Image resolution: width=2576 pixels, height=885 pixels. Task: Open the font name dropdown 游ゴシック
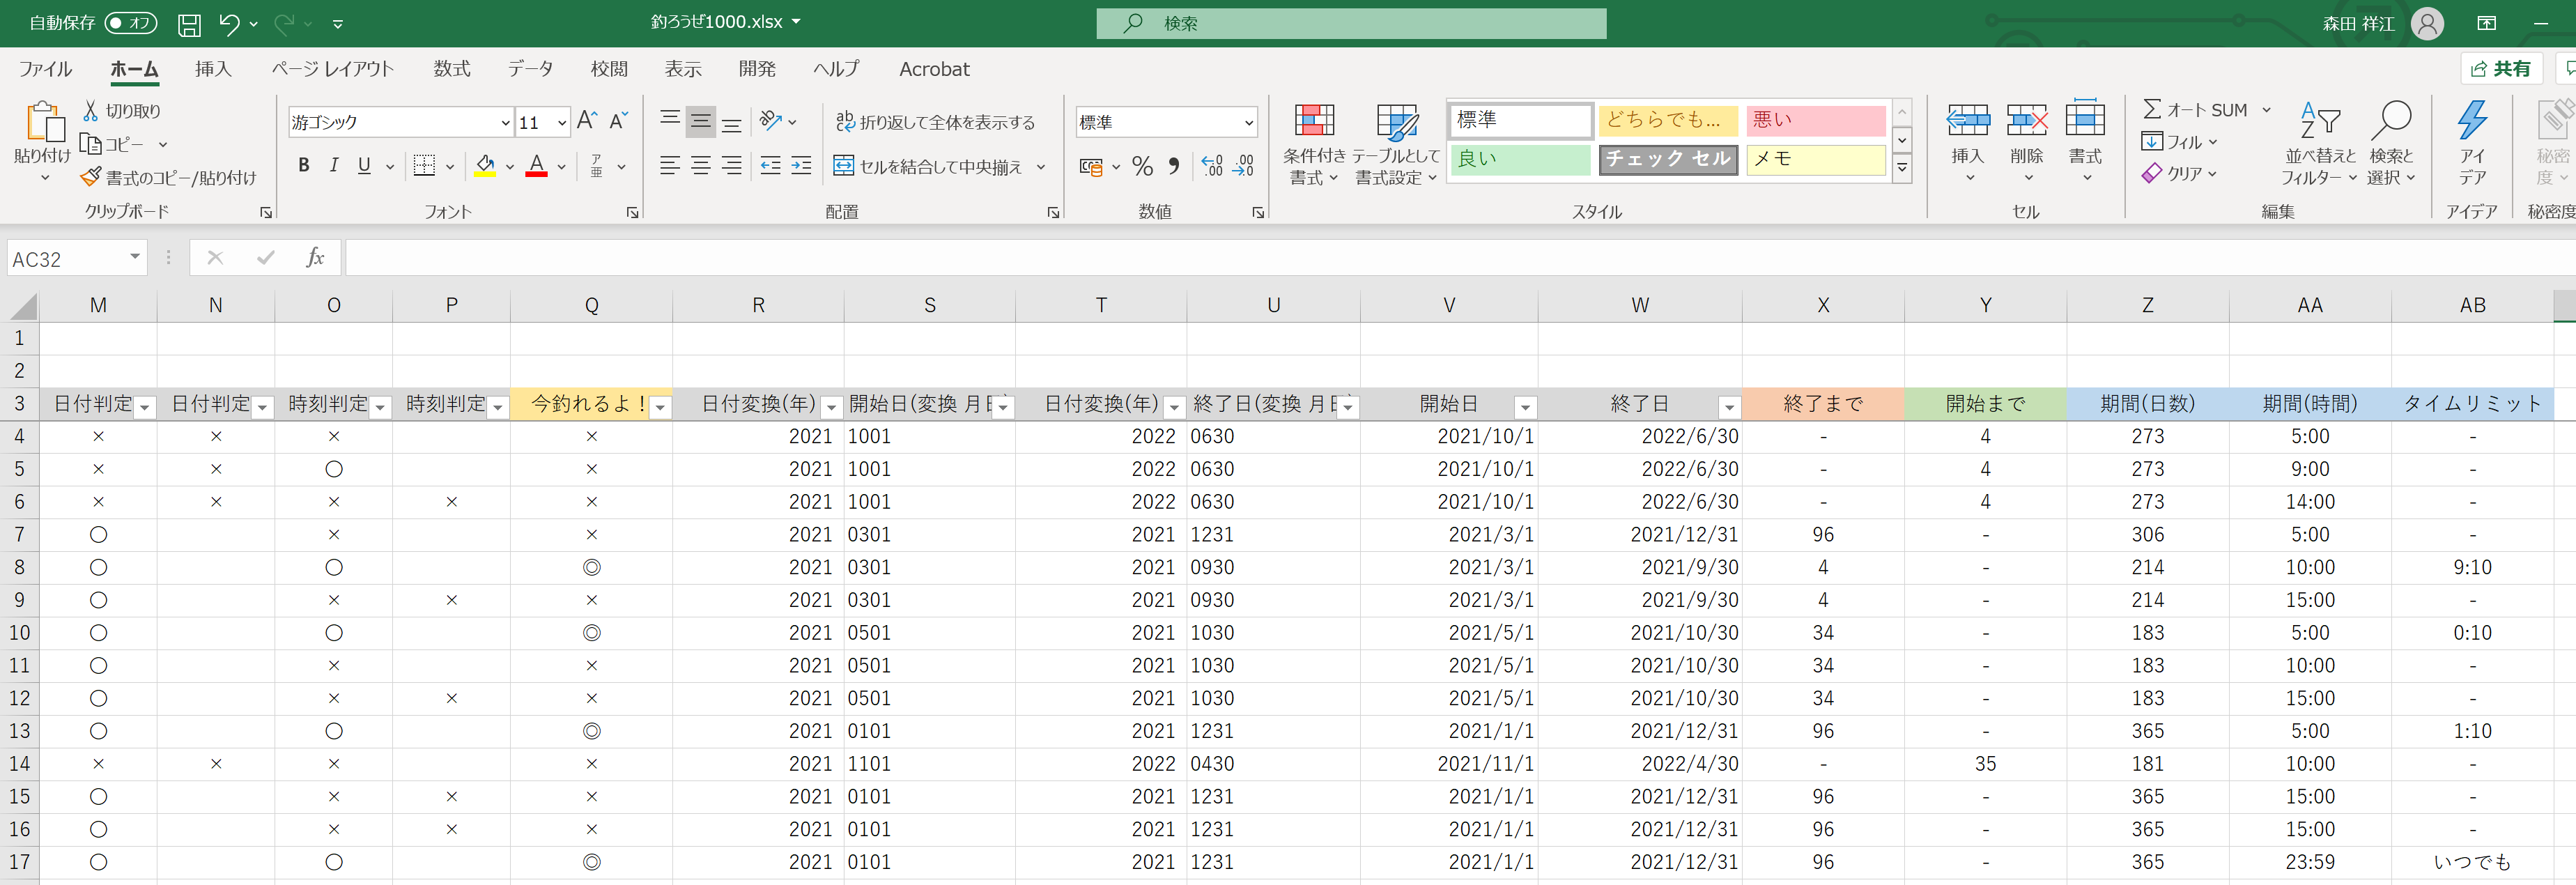coord(505,122)
